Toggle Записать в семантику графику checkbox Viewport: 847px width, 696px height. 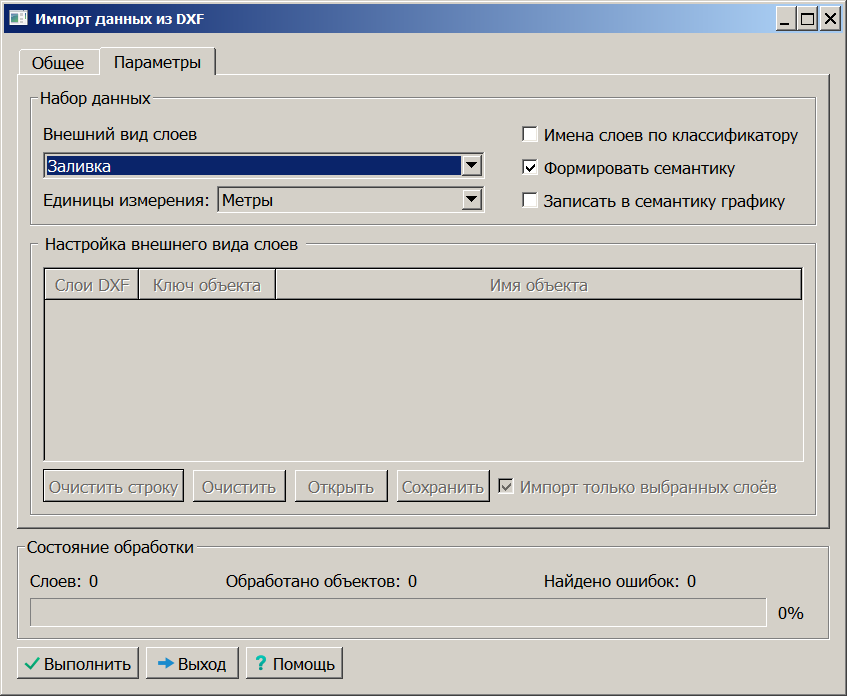(x=530, y=201)
